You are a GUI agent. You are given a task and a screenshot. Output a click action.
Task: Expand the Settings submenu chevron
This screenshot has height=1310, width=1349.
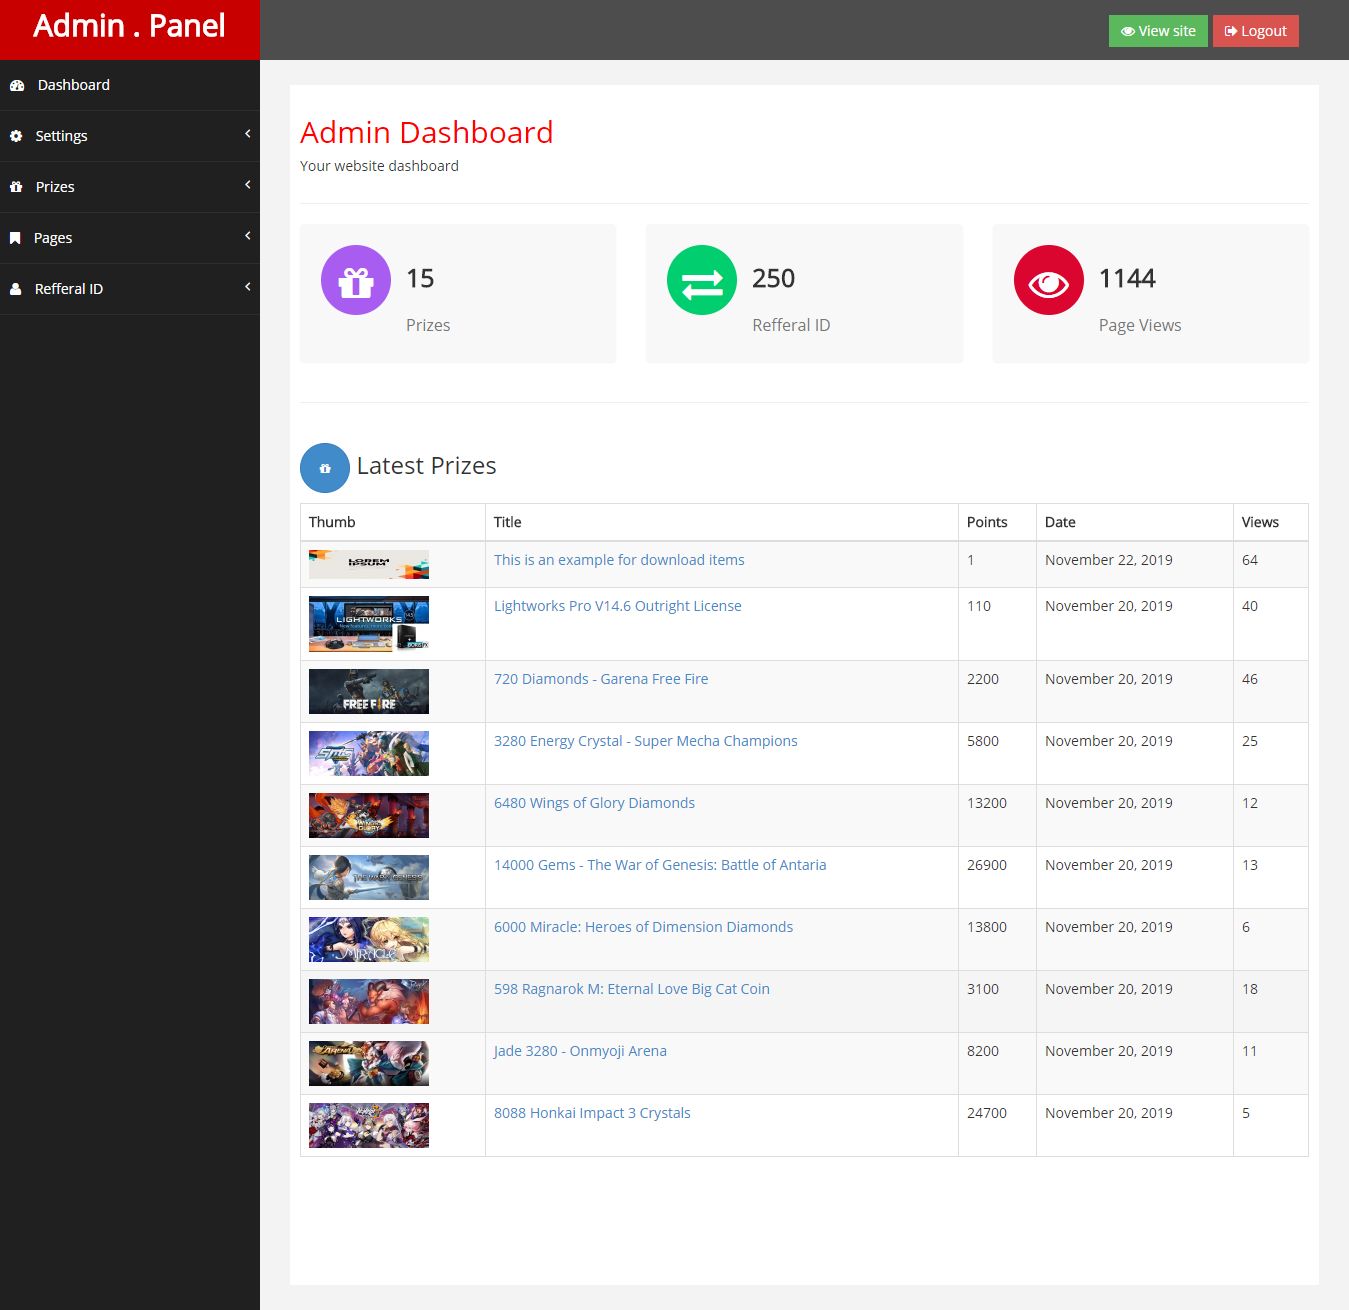(247, 134)
